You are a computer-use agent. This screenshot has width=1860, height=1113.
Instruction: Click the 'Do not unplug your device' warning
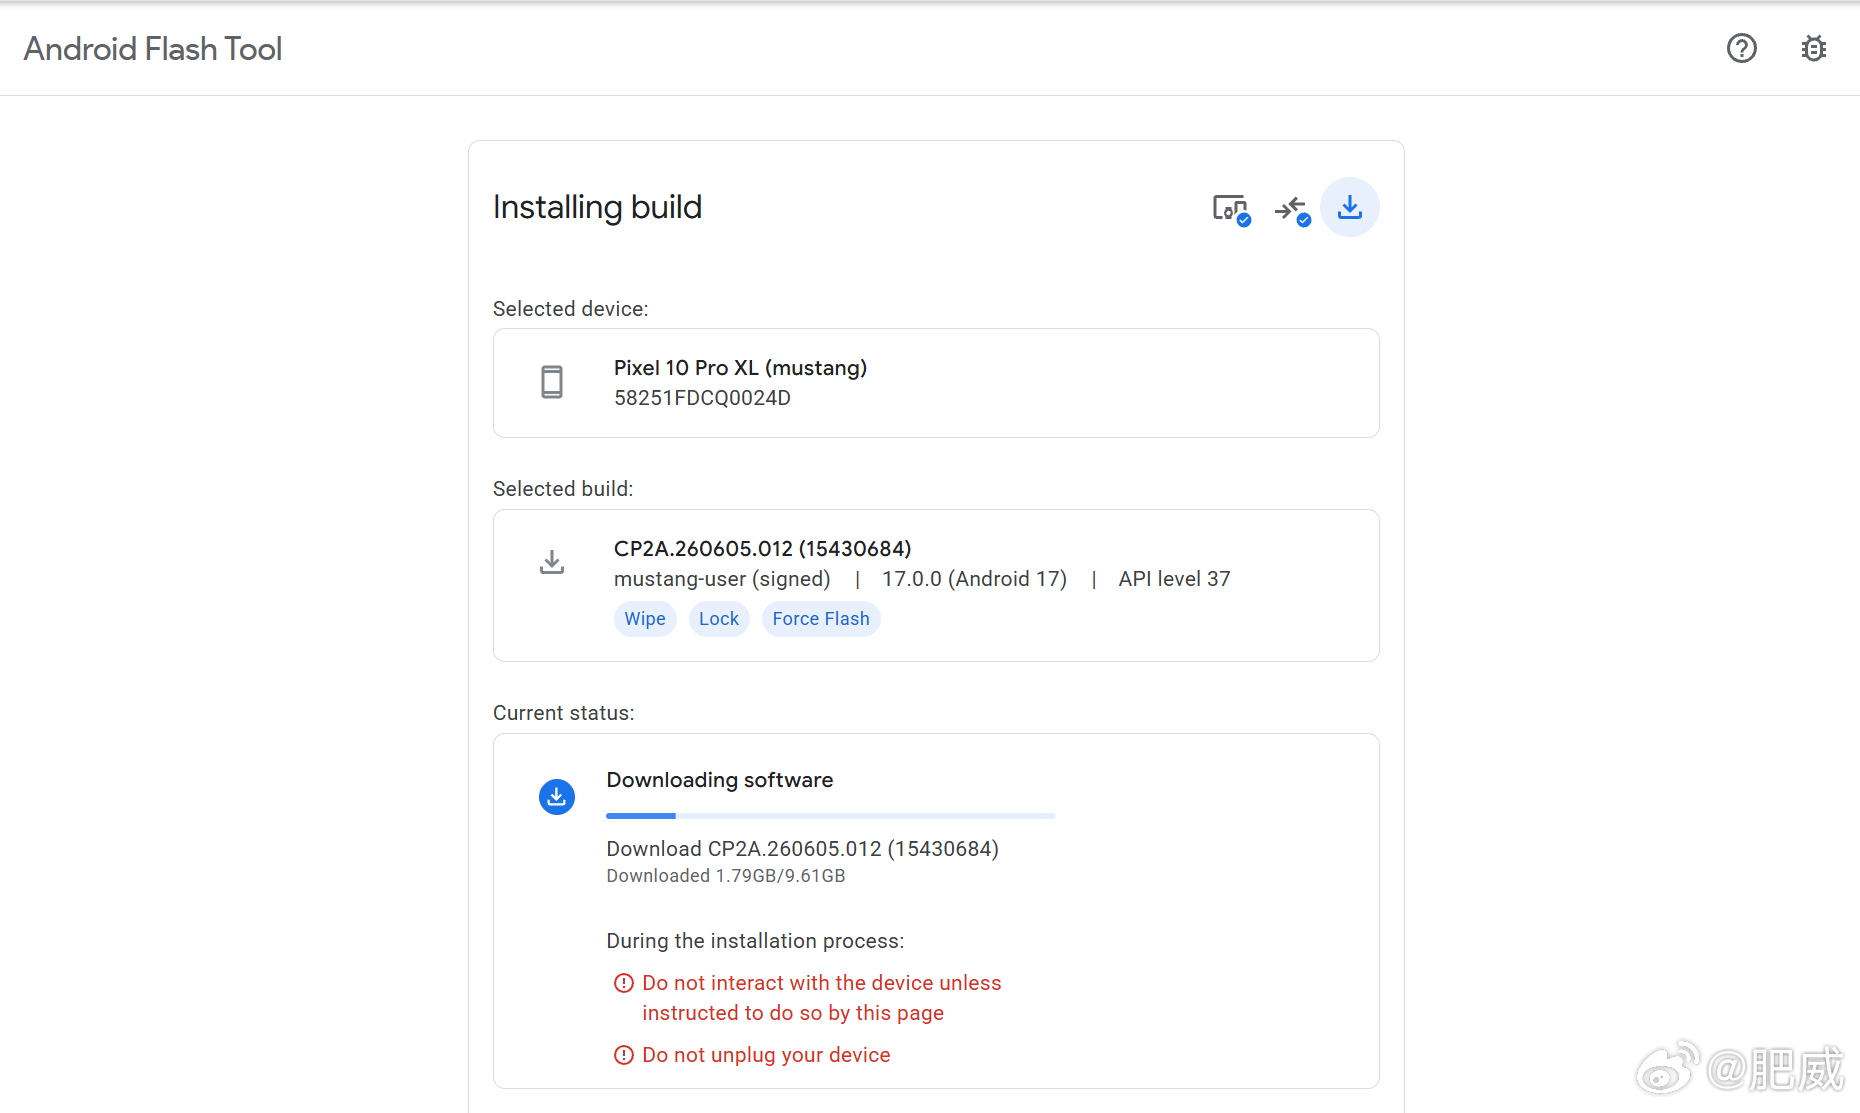click(766, 1055)
